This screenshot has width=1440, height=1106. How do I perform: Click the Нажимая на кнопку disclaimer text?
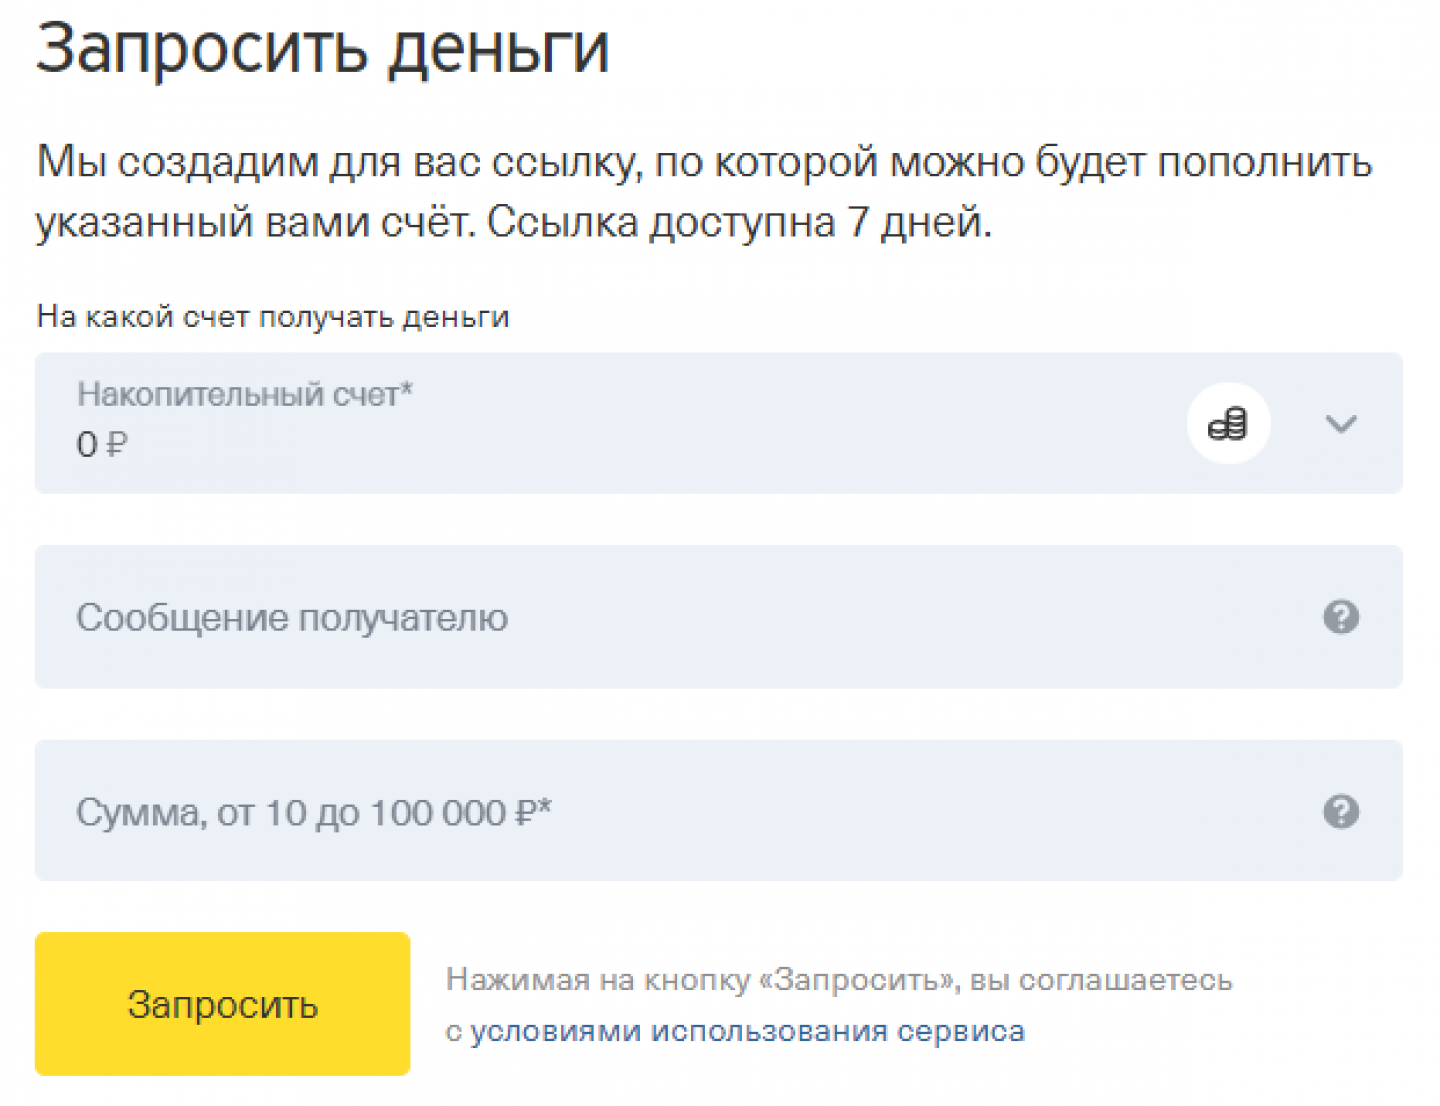pyautogui.click(x=838, y=980)
